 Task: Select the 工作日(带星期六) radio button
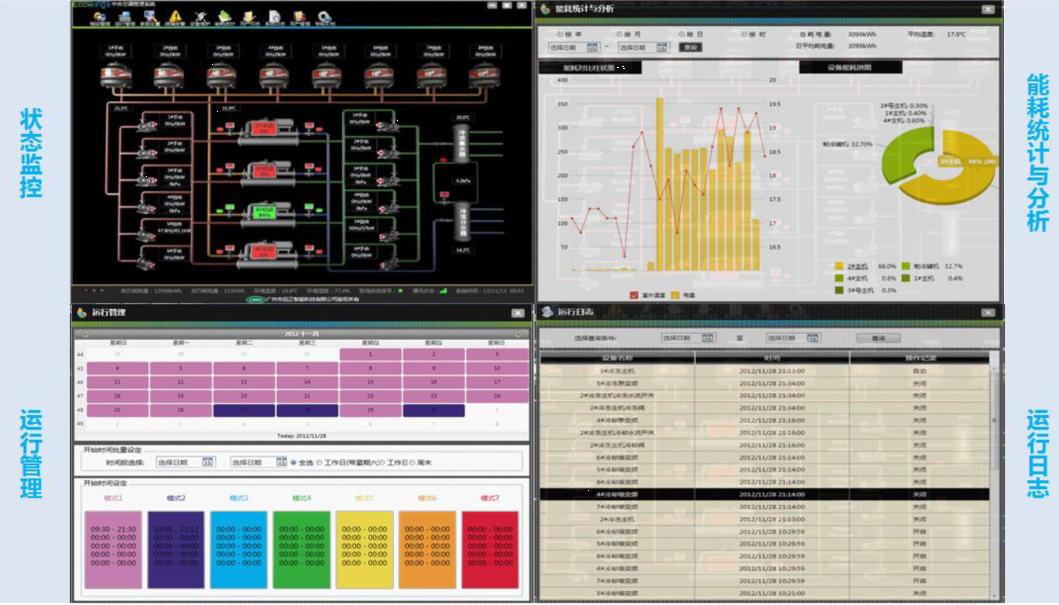319,463
